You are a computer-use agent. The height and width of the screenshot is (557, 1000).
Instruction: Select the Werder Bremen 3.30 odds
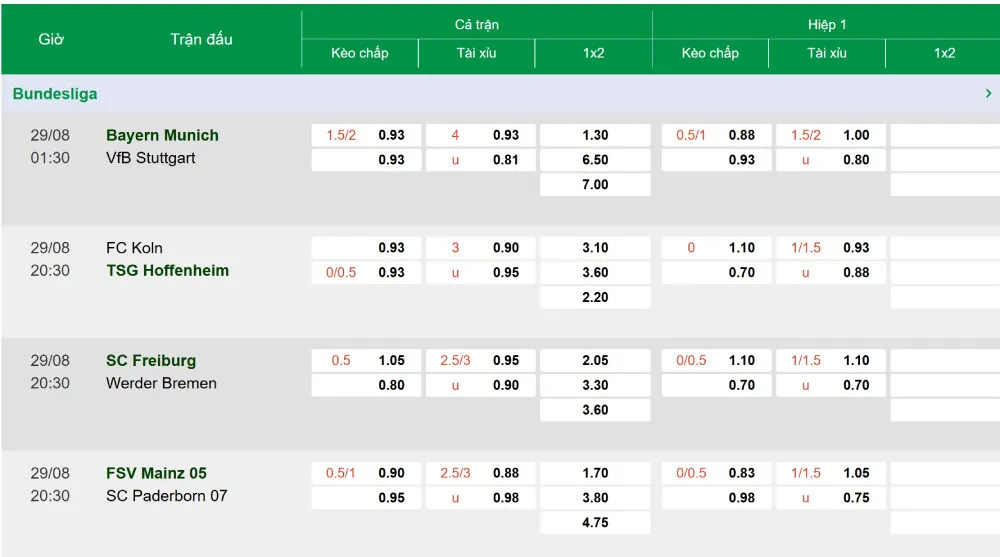[595, 385]
